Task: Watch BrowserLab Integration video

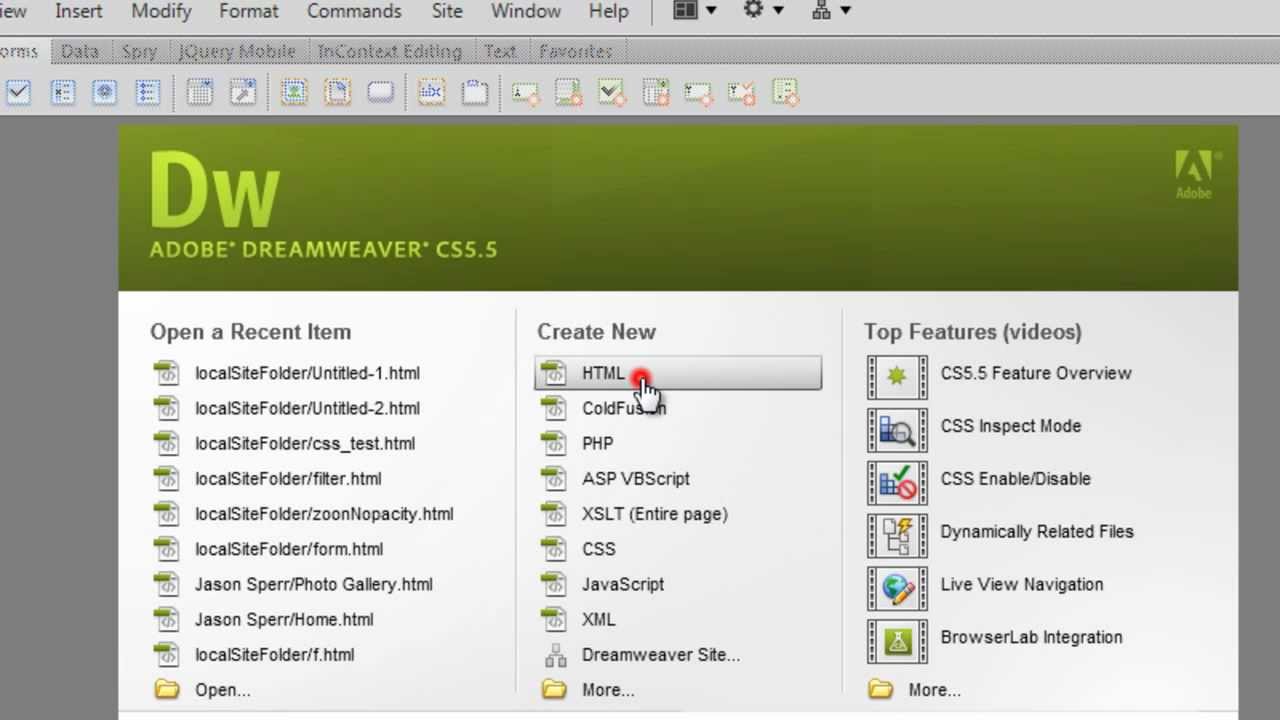Action: pyautogui.click(x=1031, y=637)
